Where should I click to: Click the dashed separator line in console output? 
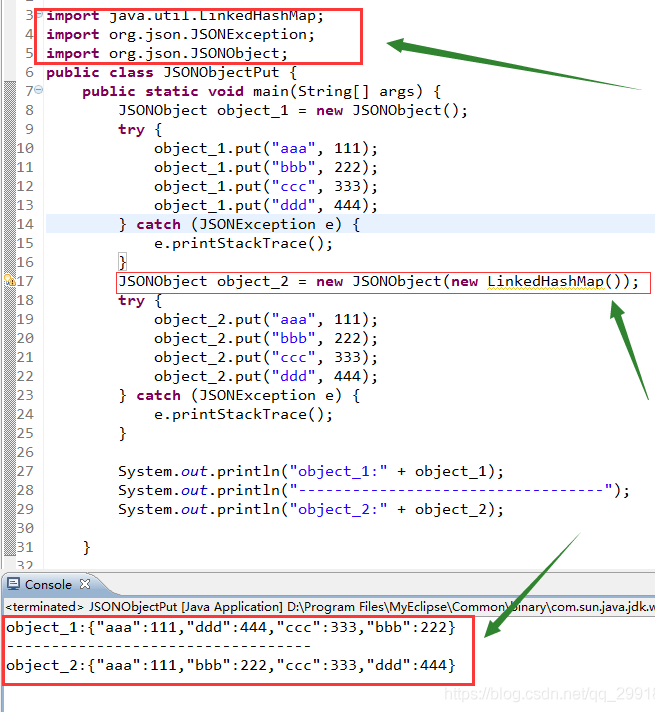(x=159, y=646)
